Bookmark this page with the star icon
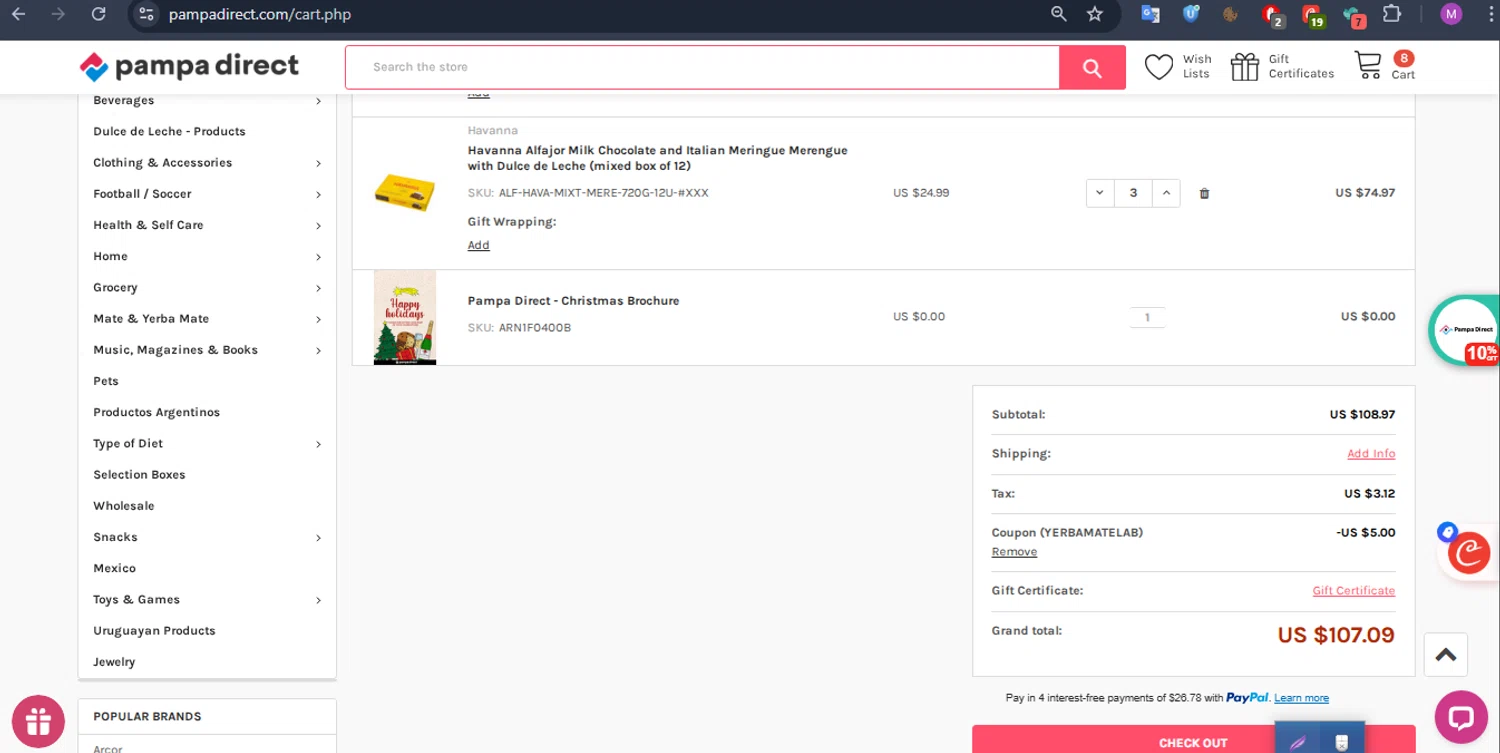The height and width of the screenshot is (753, 1500). (1095, 14)
